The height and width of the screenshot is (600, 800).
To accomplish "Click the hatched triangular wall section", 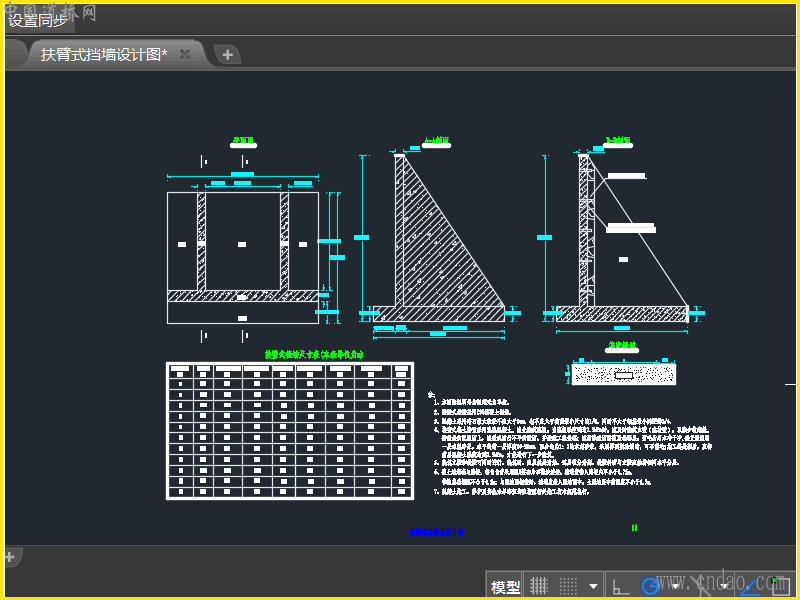I will 435,255.
